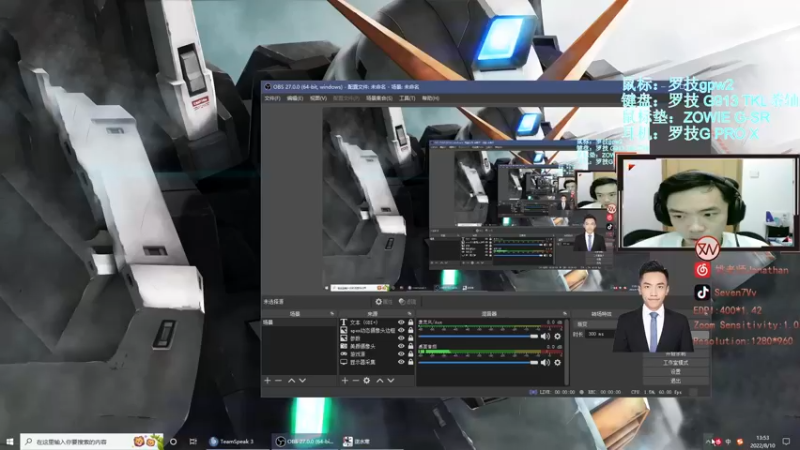Lock the 美颜摄像头 camera source
Screen dimensions: 800x450
coord(410,346)
